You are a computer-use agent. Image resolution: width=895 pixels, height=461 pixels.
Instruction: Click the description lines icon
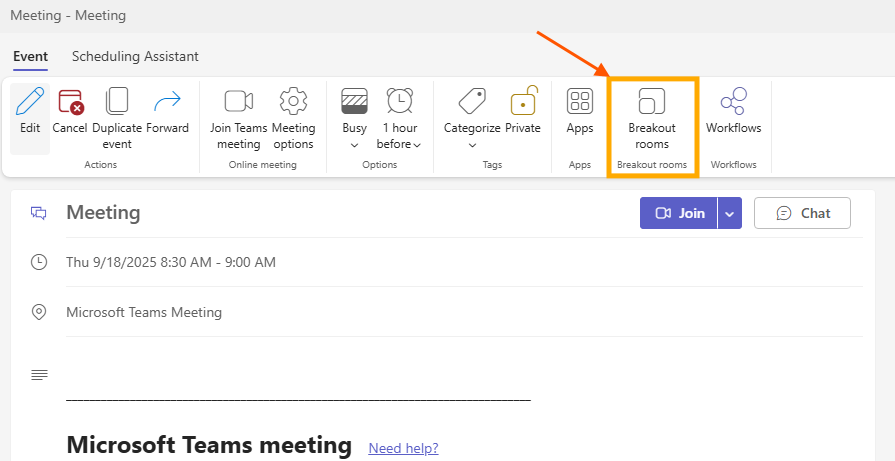point(39,375)
